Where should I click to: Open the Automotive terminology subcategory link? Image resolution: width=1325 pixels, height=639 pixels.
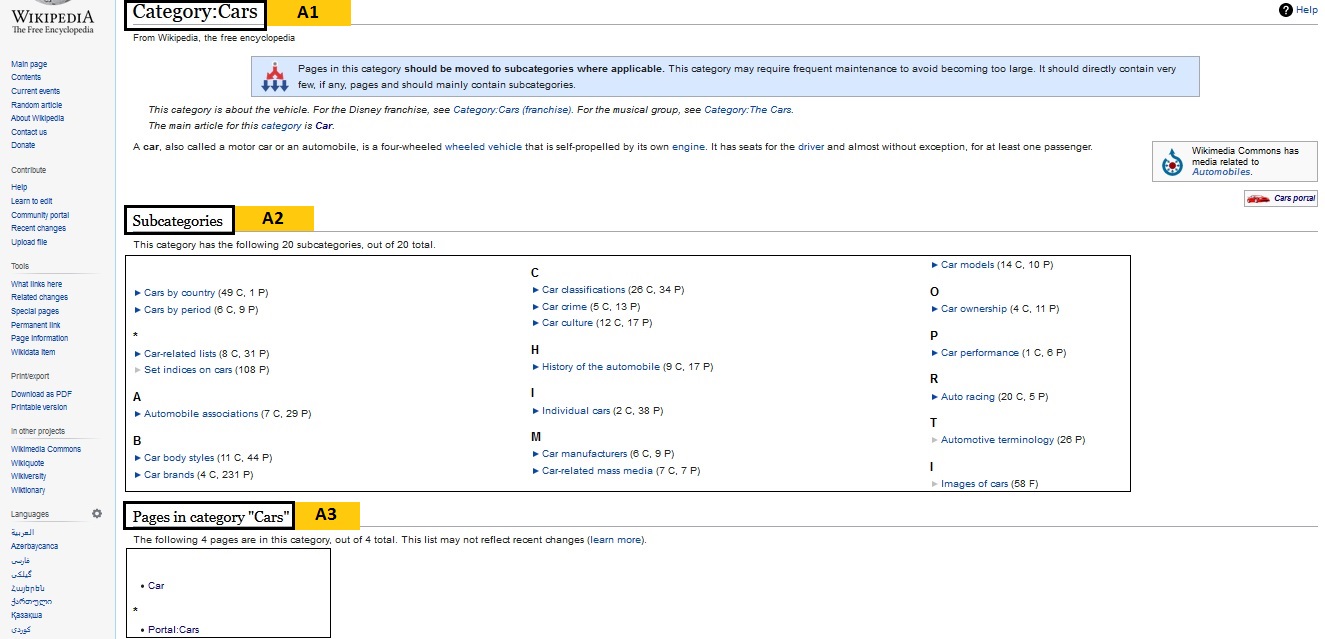(x=997, y=440)
